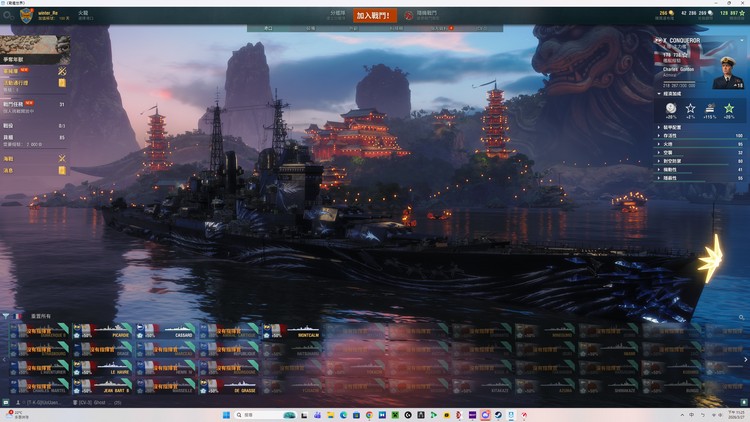Expand the 存活性 survivability stats row
This screenshot has height=422, width=750.
click(x=700, y=135)
